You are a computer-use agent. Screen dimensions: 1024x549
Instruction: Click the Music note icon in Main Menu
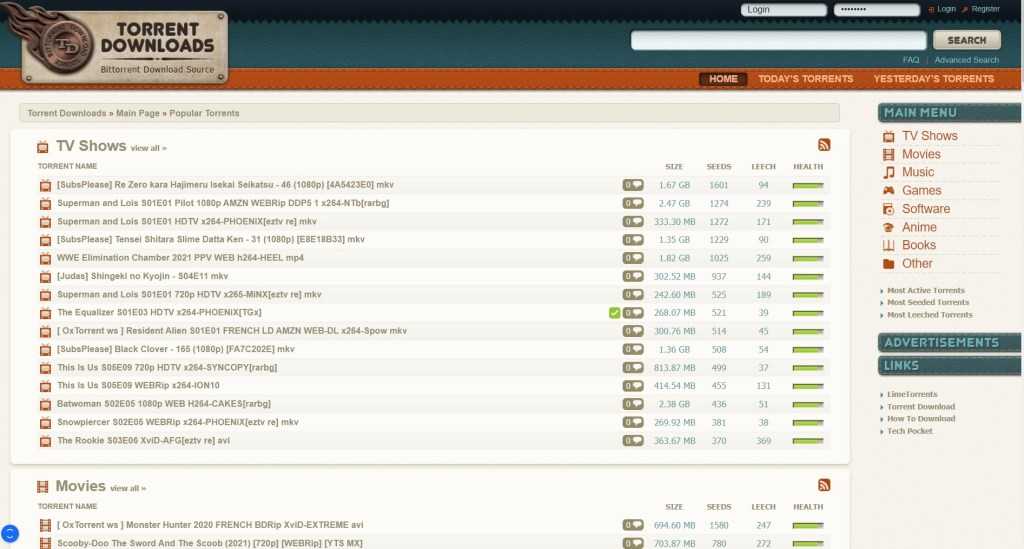coord(888,172)
